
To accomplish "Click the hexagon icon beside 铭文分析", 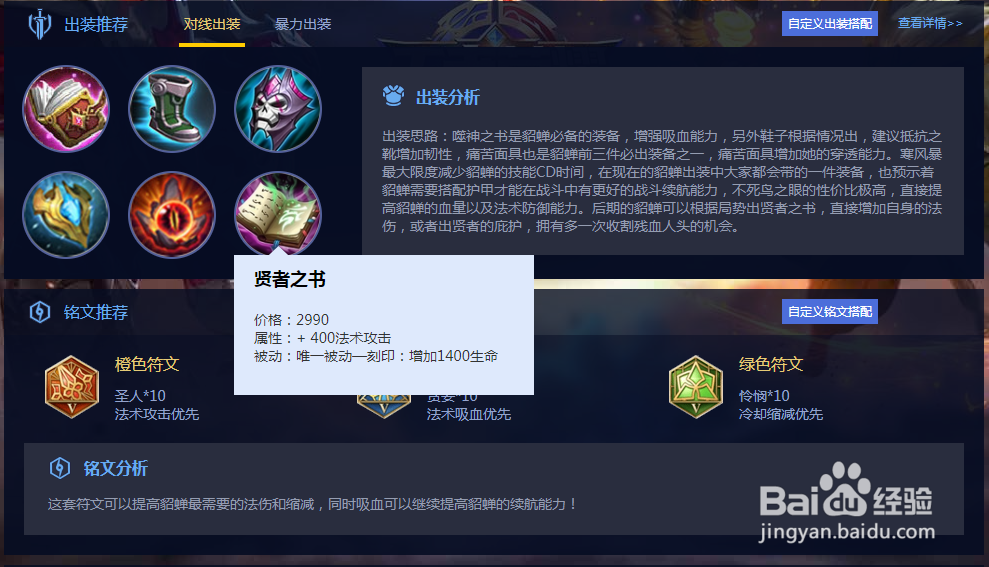I will tap(60, 468).
